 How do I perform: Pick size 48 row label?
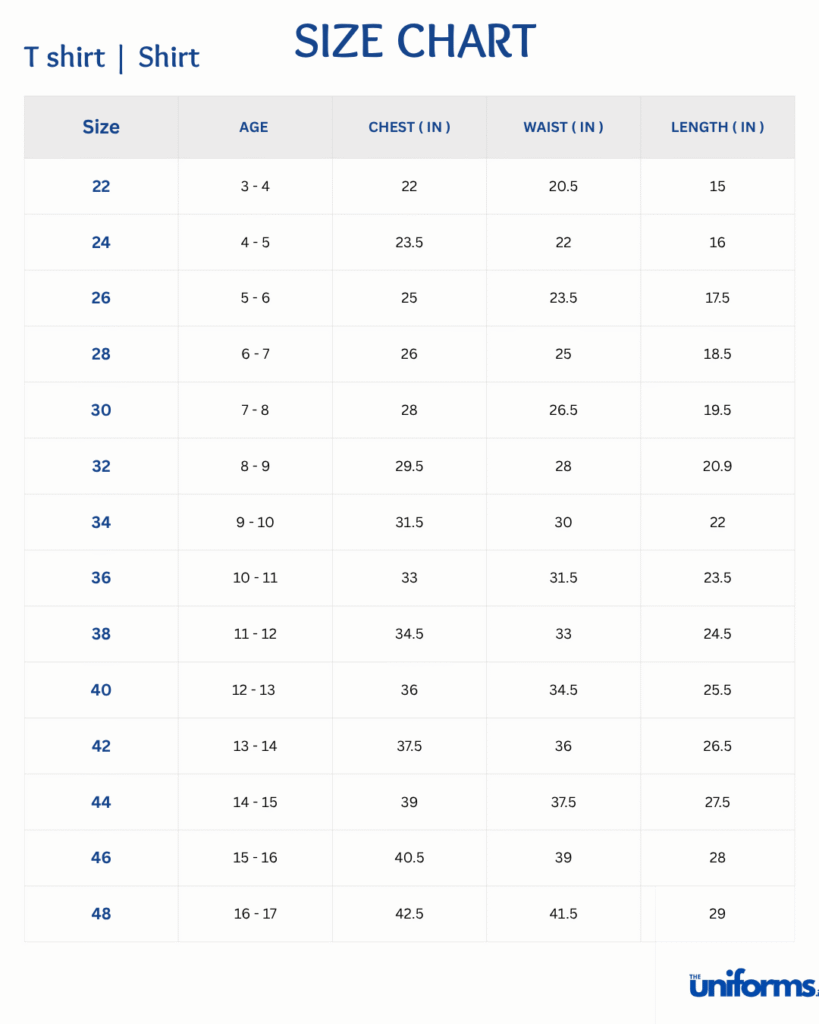pos(101,914)
